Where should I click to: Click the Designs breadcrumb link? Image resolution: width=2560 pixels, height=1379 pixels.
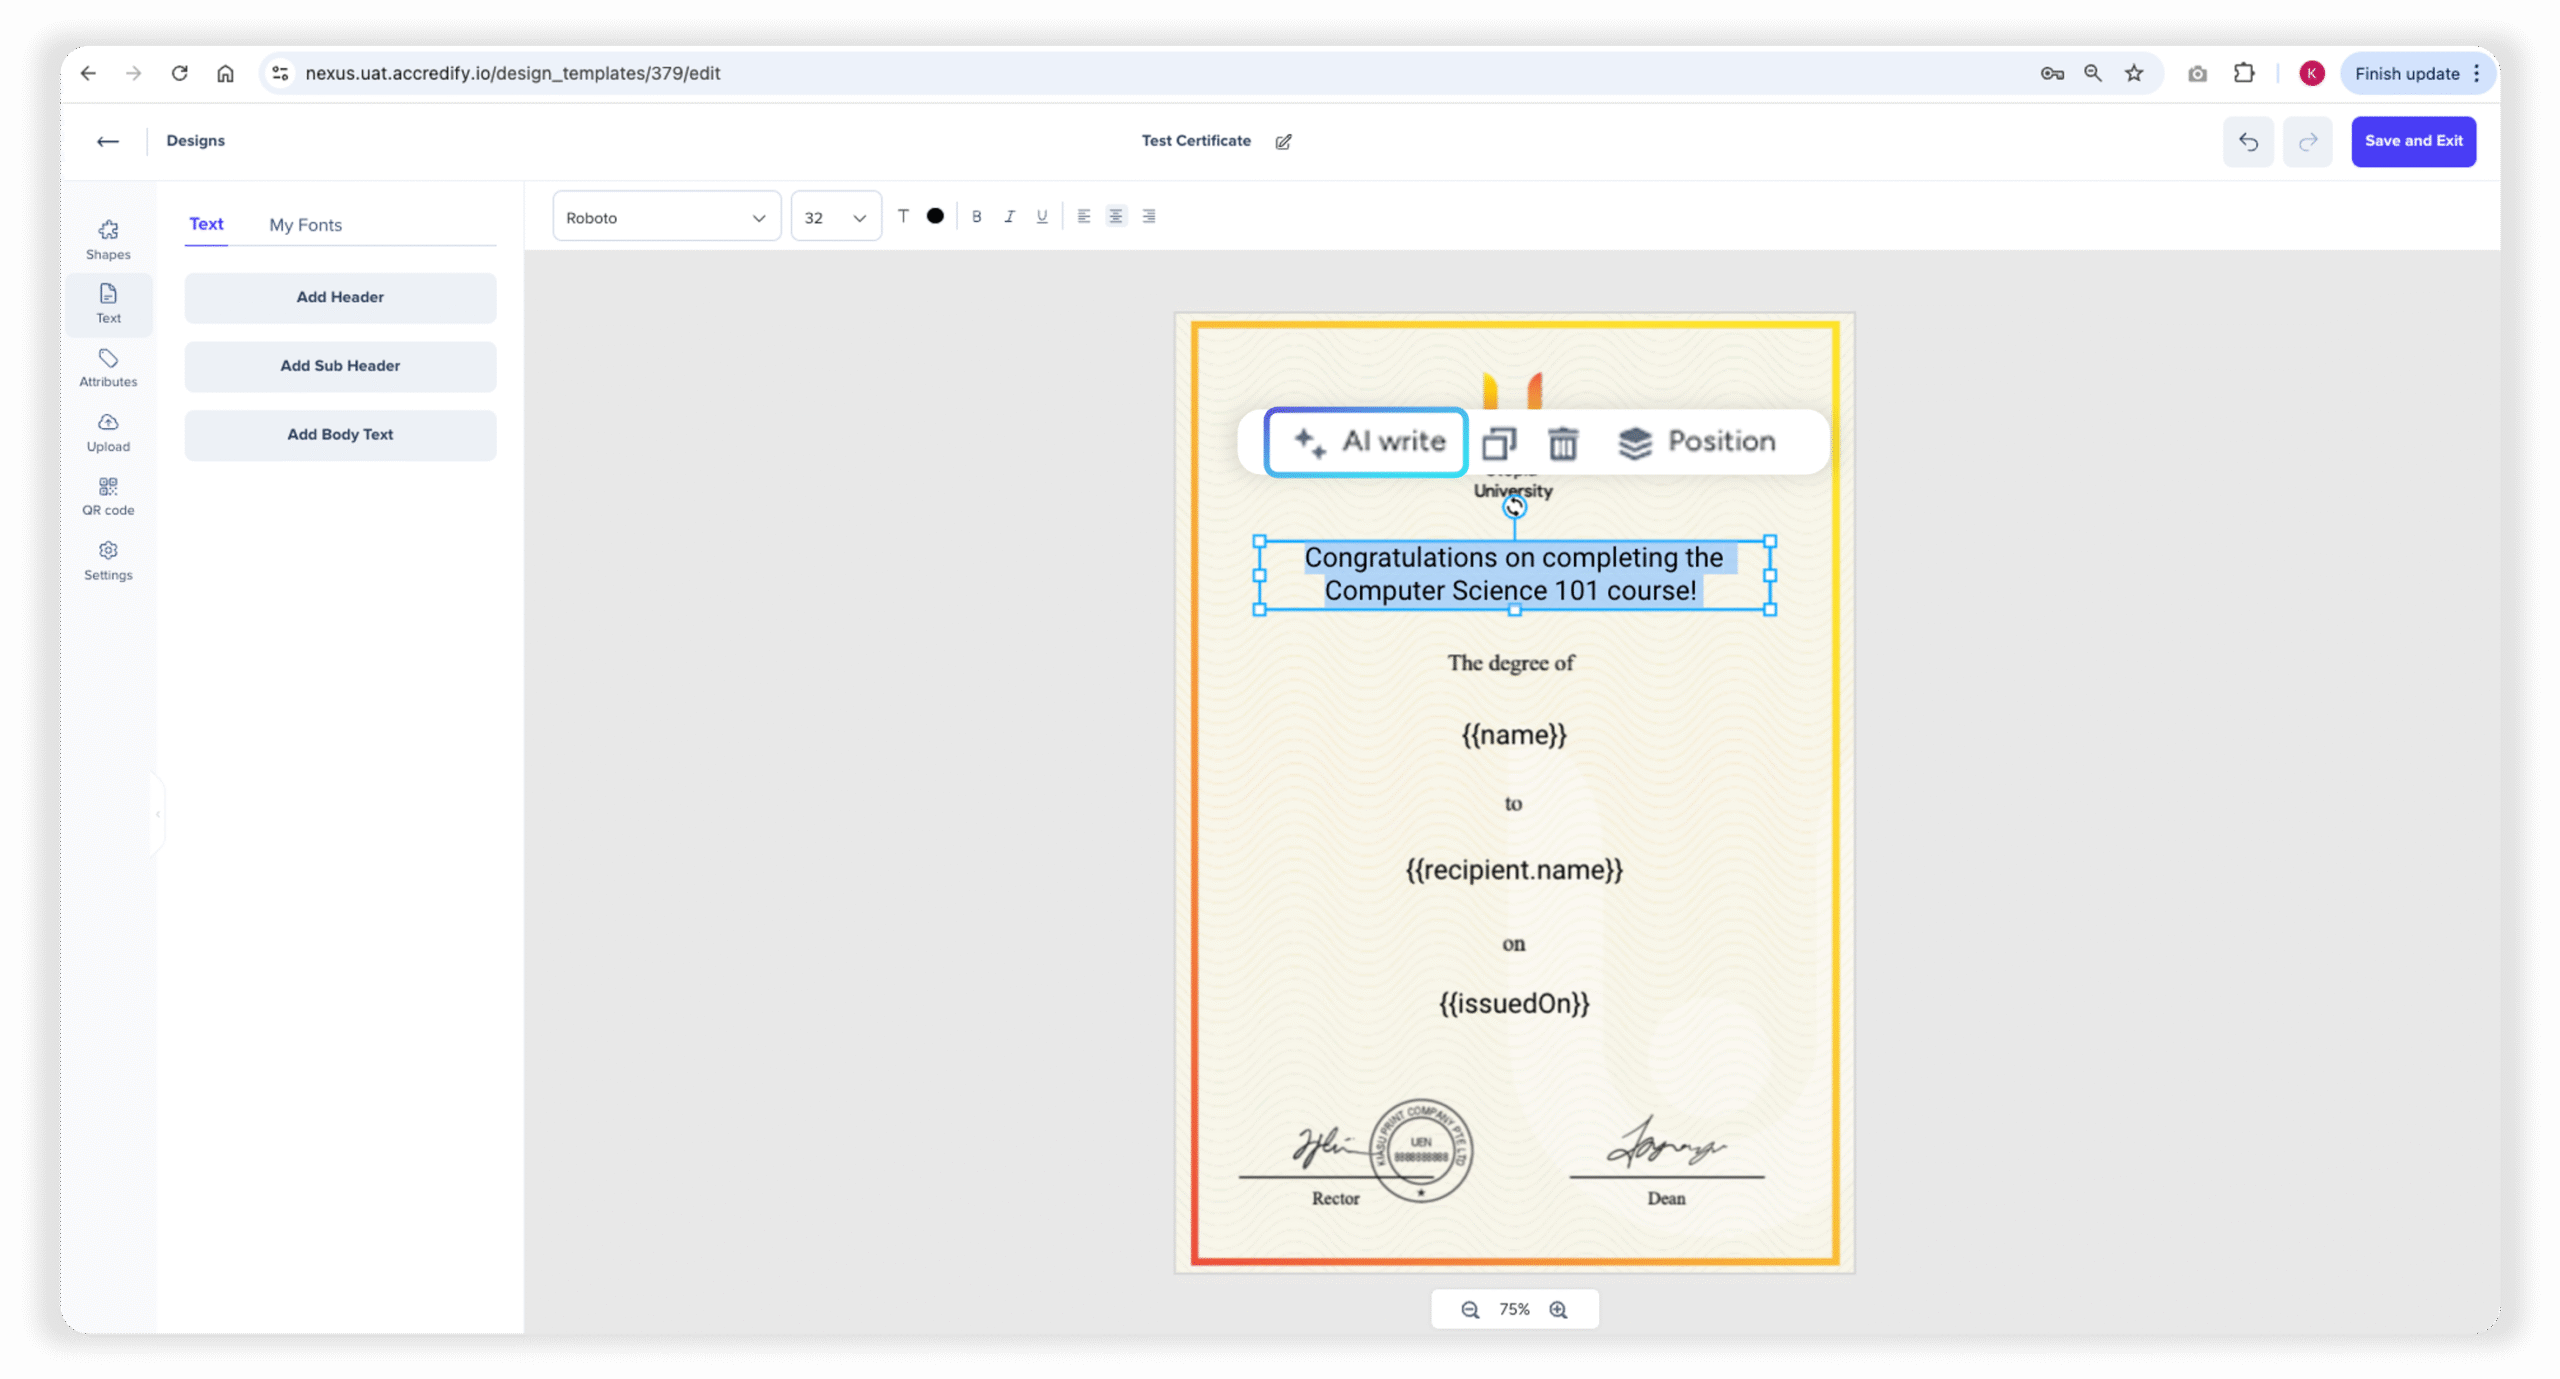[195, 141]
